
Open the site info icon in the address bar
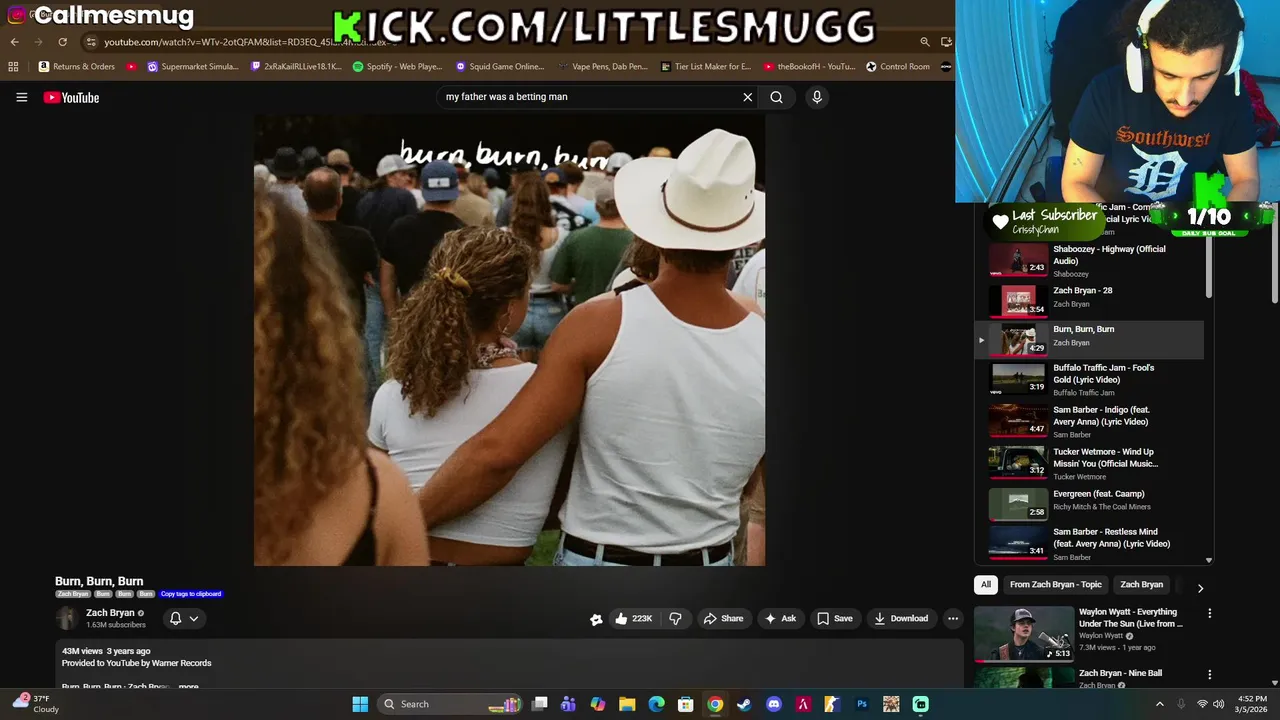click(91, 42)
